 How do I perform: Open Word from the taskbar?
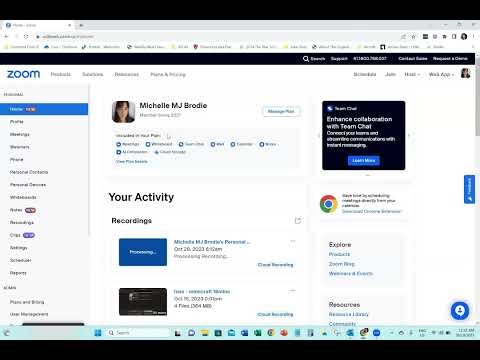(244, 333)
